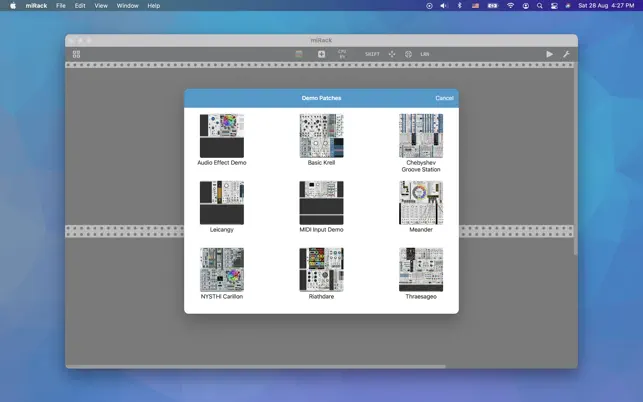643x402 pixels.
Task: Click the 'NYSTHI Carillon' label
Action: [222, 297]
